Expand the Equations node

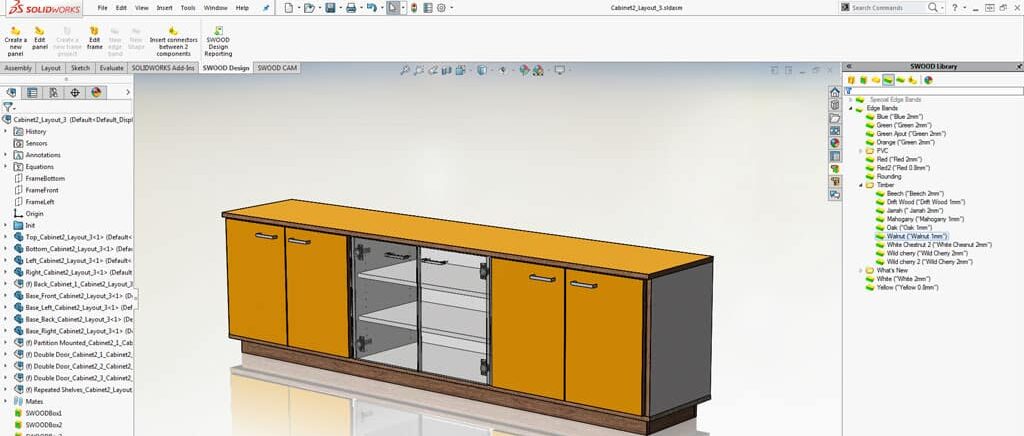5,166
